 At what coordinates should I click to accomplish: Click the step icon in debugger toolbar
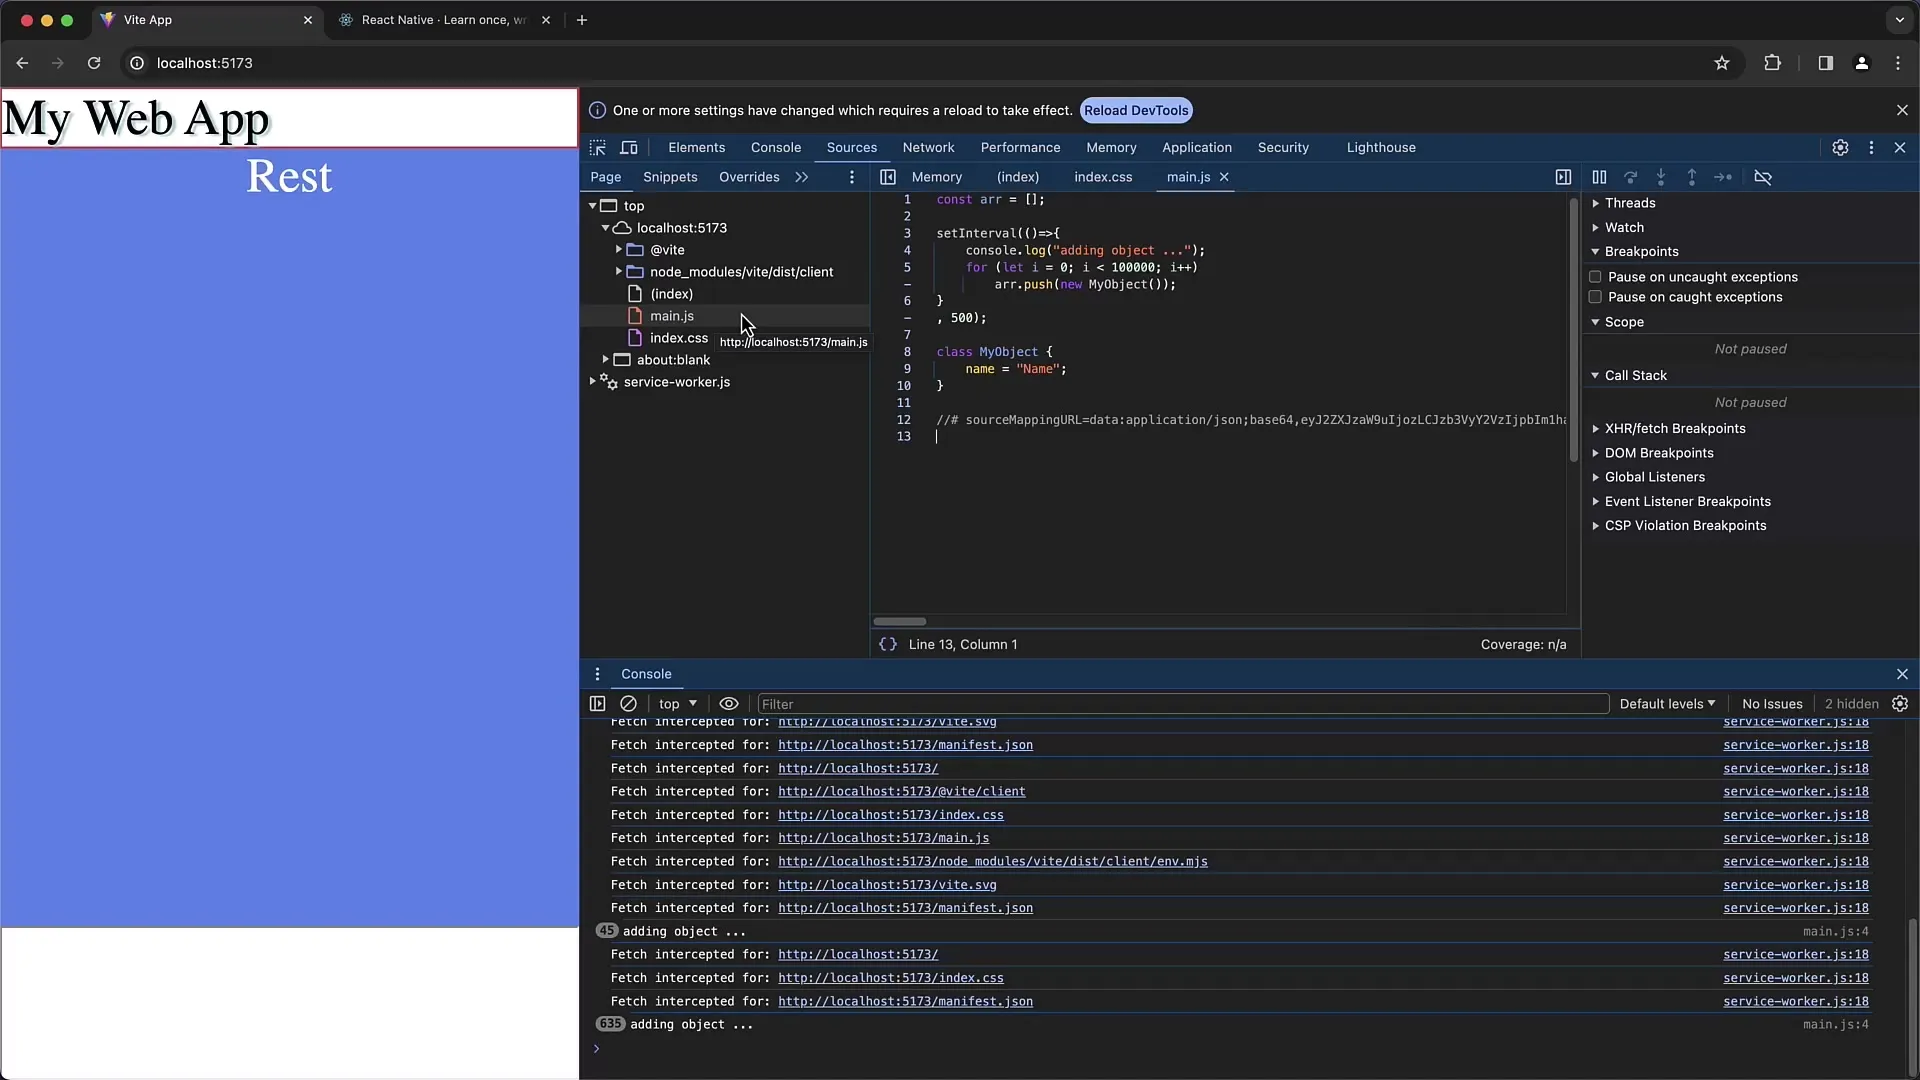pos(1723,177)
